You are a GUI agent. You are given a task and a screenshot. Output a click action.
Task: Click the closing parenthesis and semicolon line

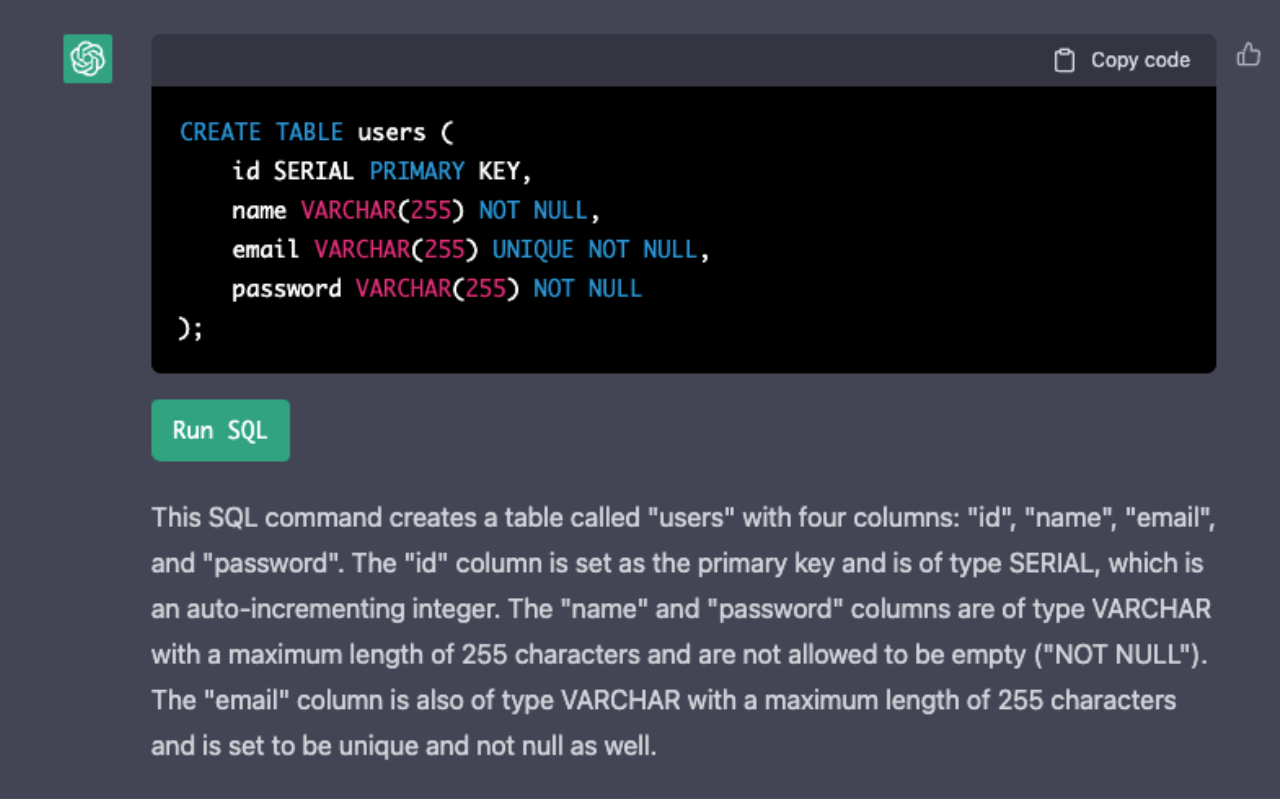click(190, 328)
